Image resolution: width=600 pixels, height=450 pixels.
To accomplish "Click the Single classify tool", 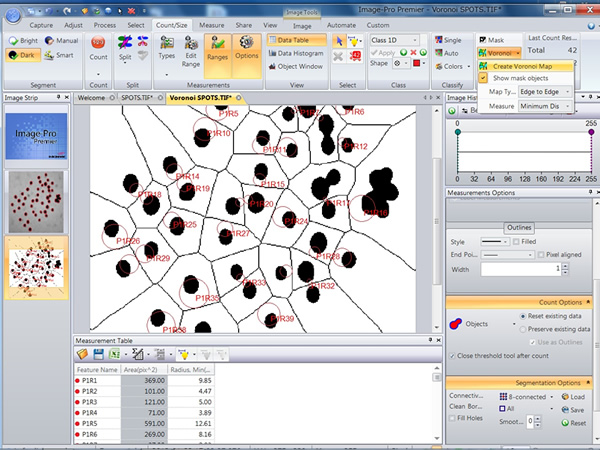I will (x=448, y=40).
